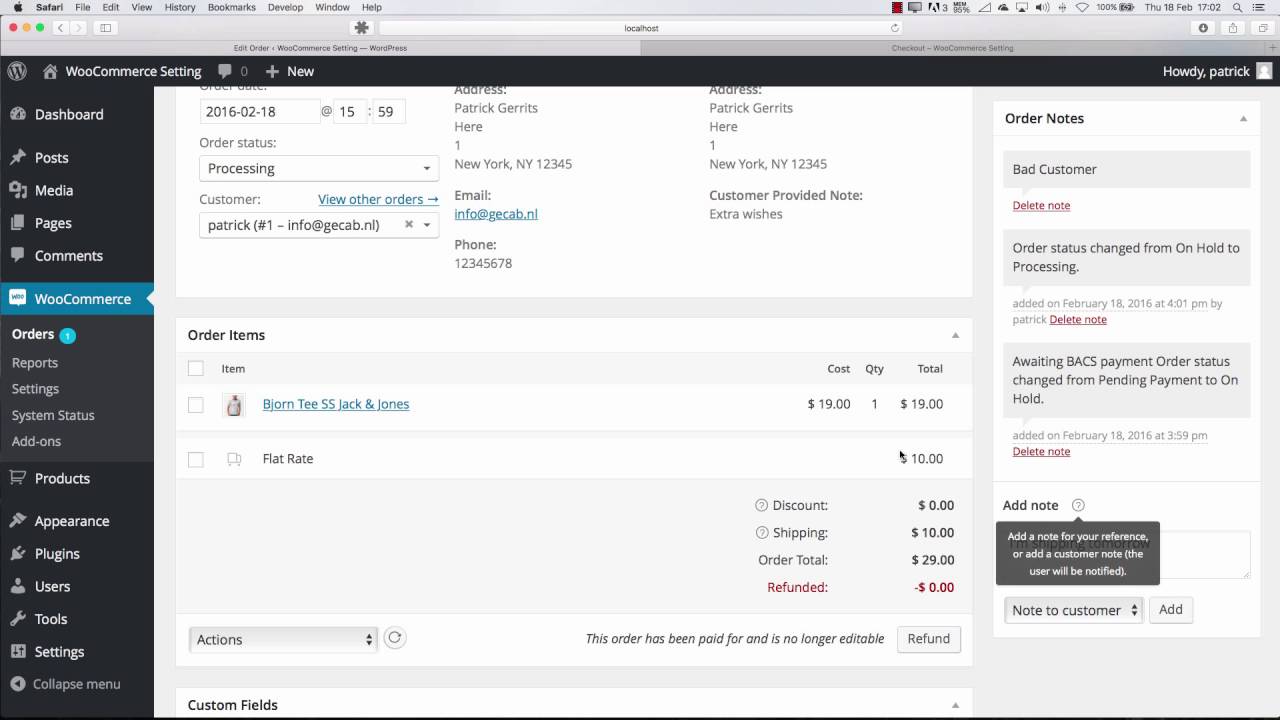Check the Bjorn Tee SS Jack & Jones row
This screenshot has width=1280, height=720.
tap(196, 404)
